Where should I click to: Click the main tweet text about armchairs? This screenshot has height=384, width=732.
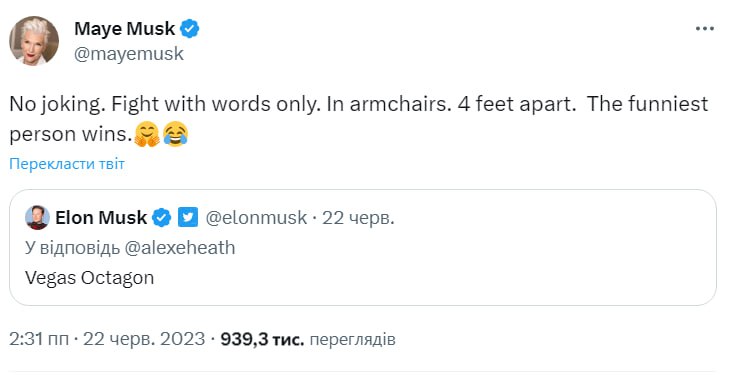click(359, 119)
